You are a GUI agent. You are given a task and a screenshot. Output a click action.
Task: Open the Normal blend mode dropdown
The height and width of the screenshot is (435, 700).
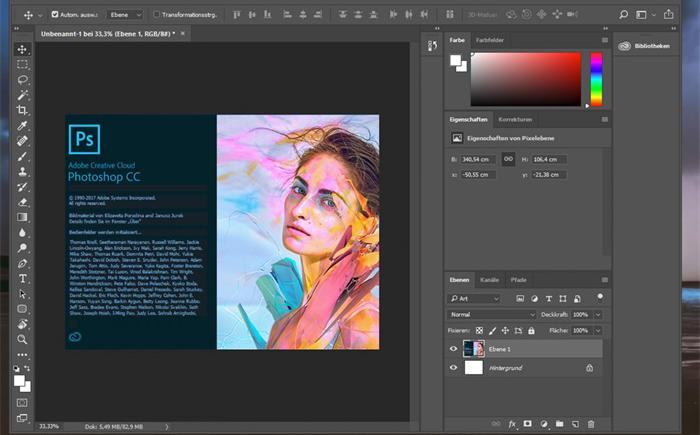click(x=492, y=314)
